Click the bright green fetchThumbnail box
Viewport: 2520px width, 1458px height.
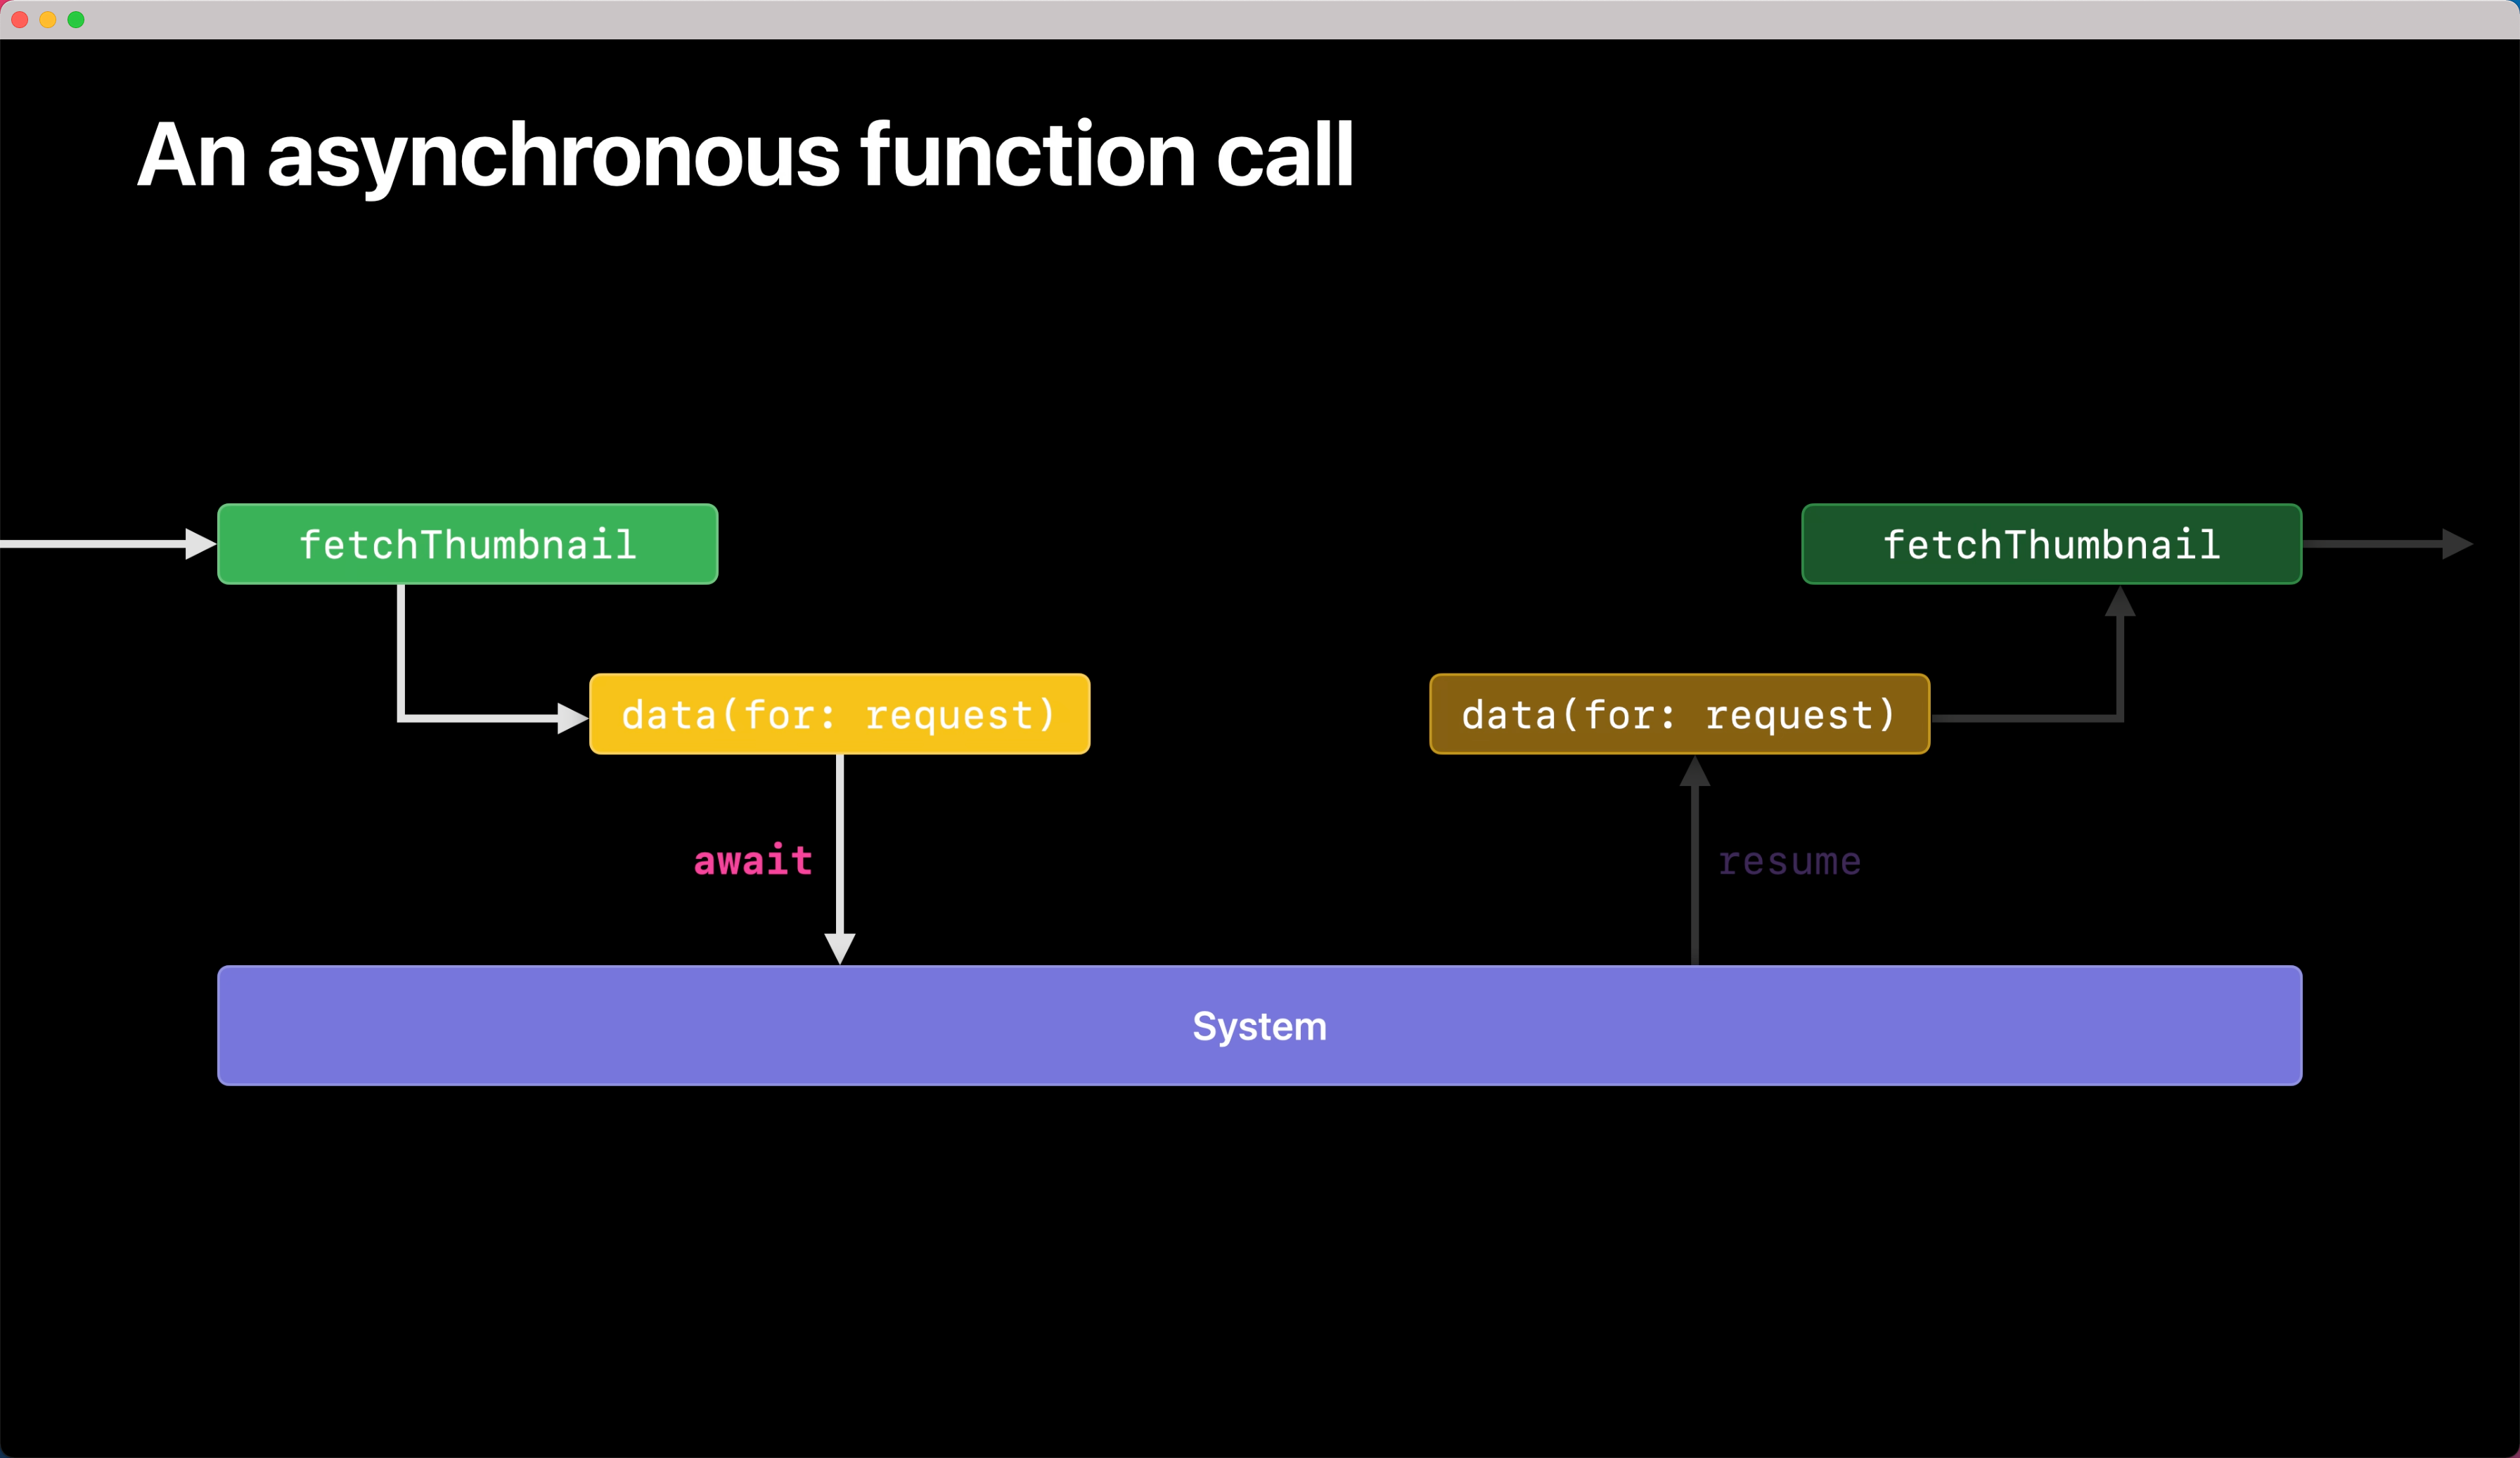pos(468,544)
